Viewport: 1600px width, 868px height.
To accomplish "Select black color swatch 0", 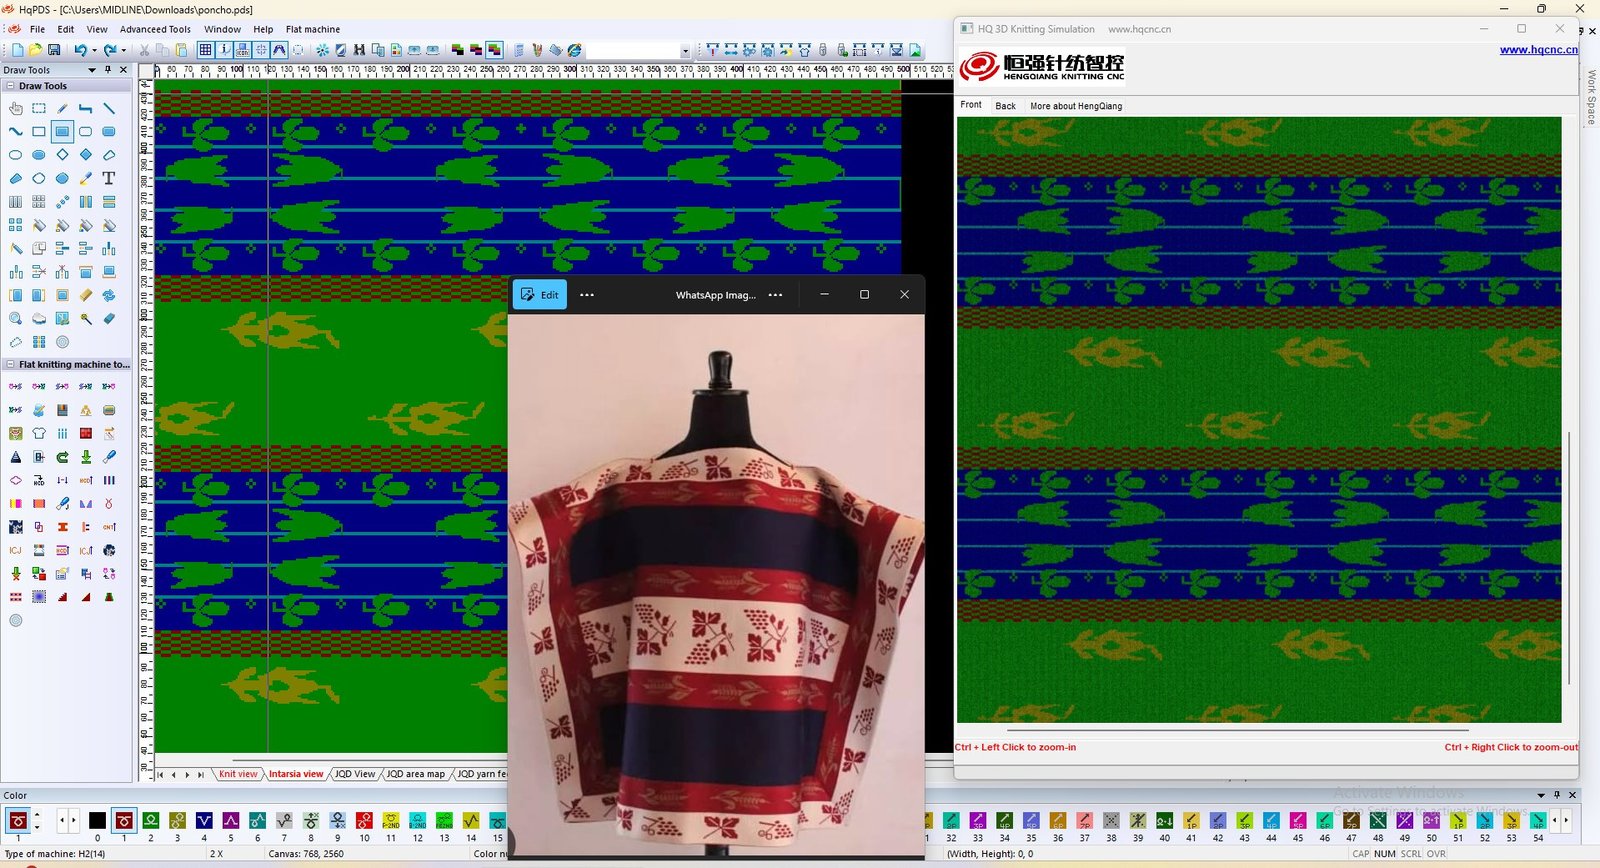I will coord(97,821).
